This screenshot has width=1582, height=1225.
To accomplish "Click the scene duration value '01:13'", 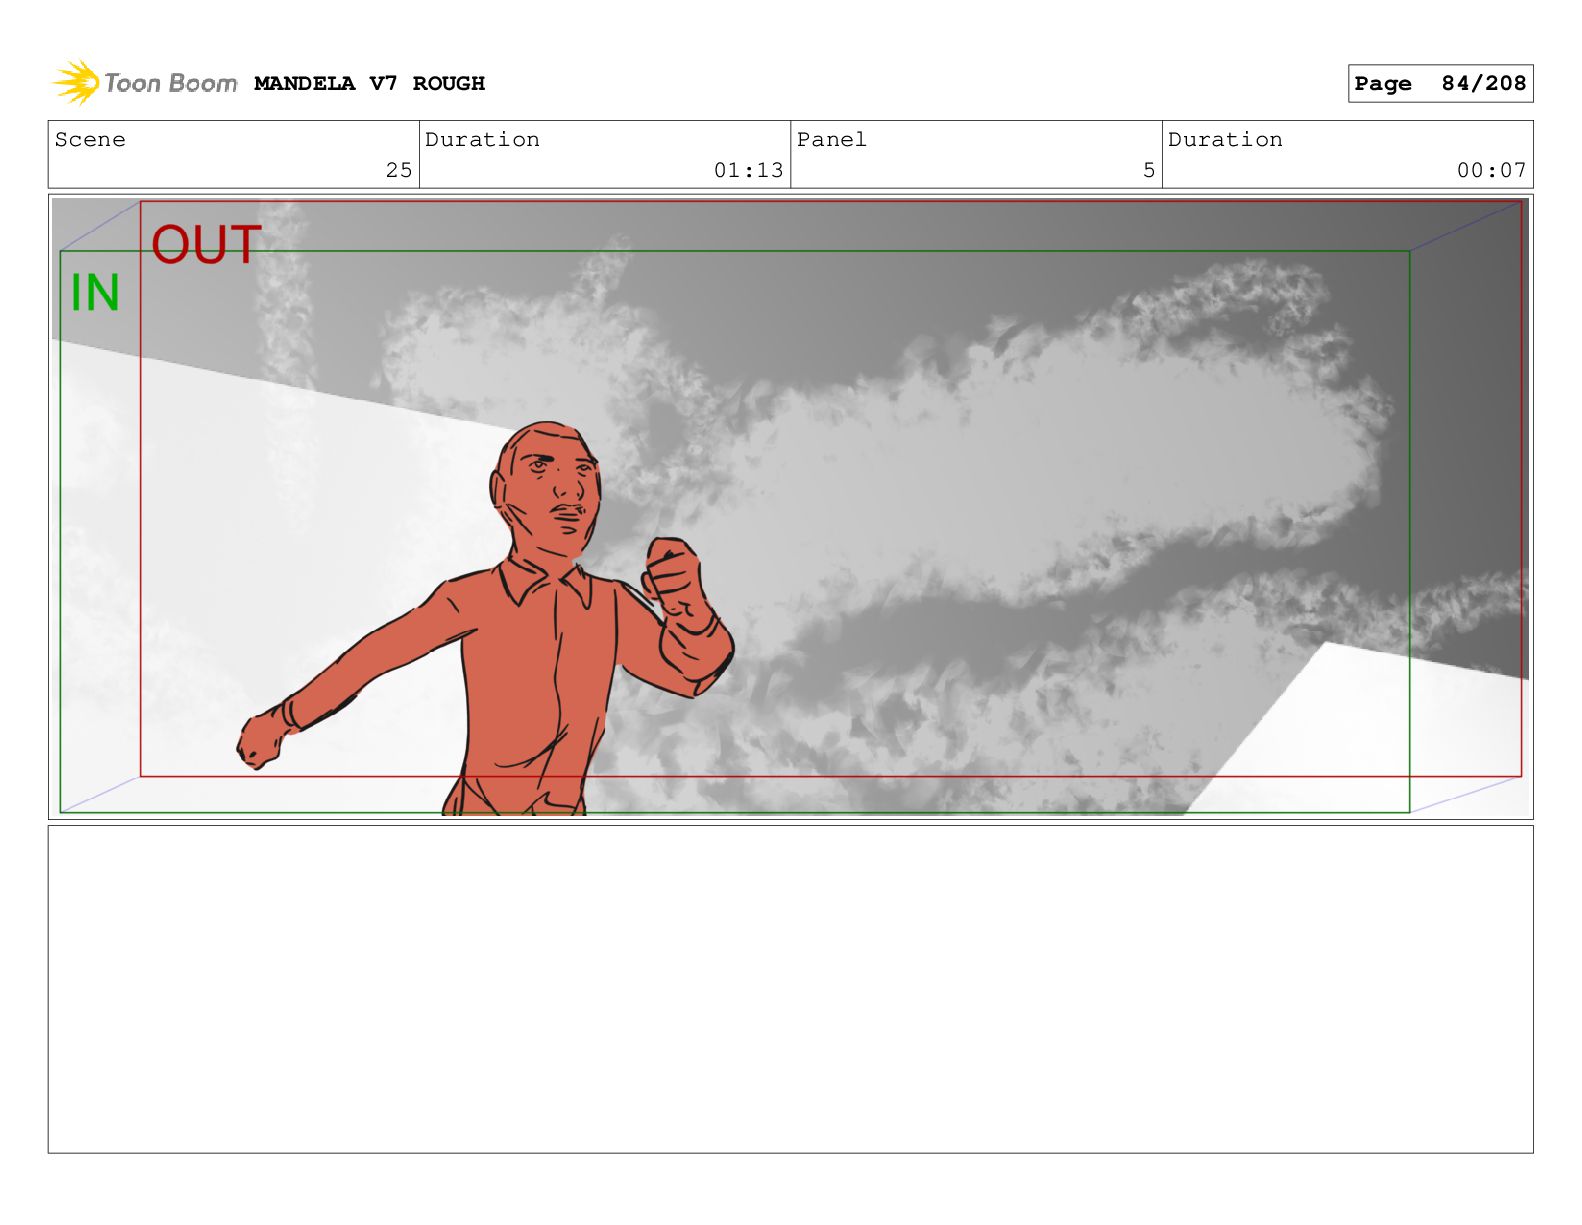I will coord(748,170).
